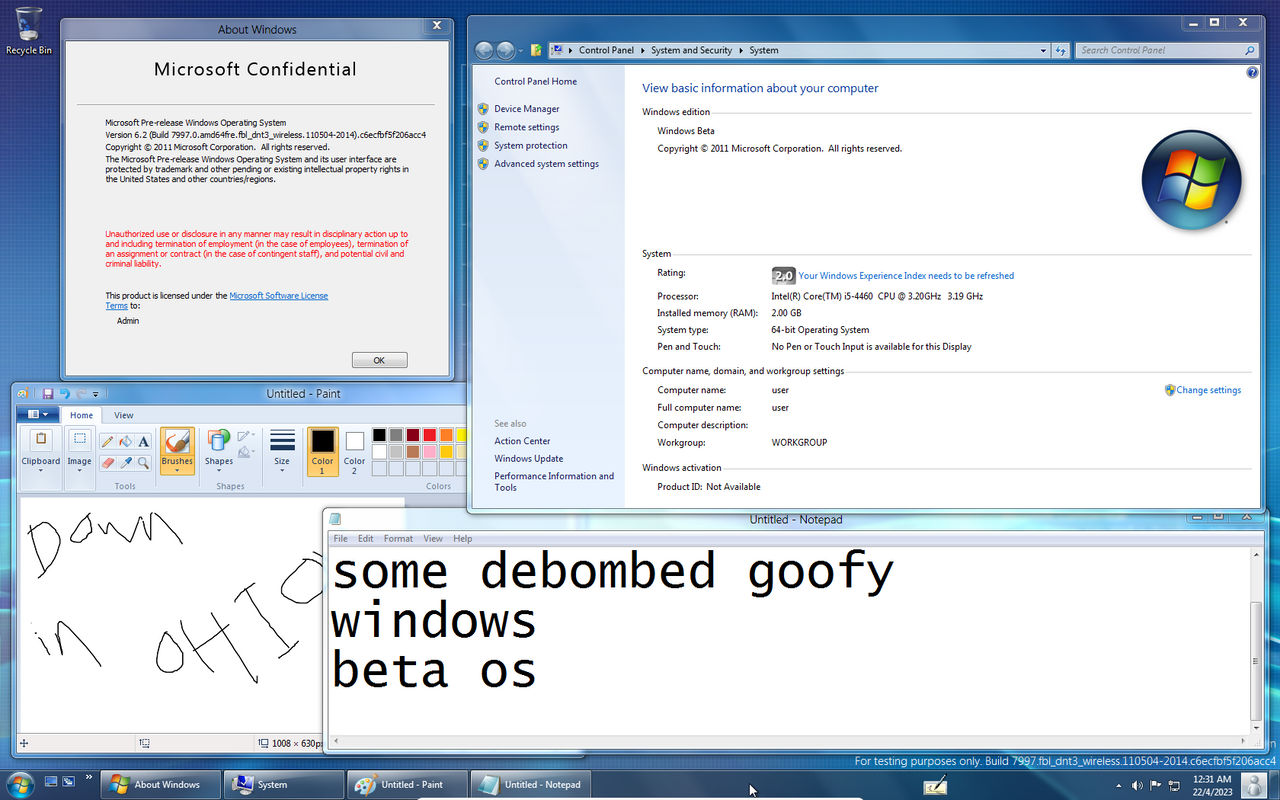1280x800 pixels.
Task: Select the Eraser tool in Paint
Action: coord(107,463)
